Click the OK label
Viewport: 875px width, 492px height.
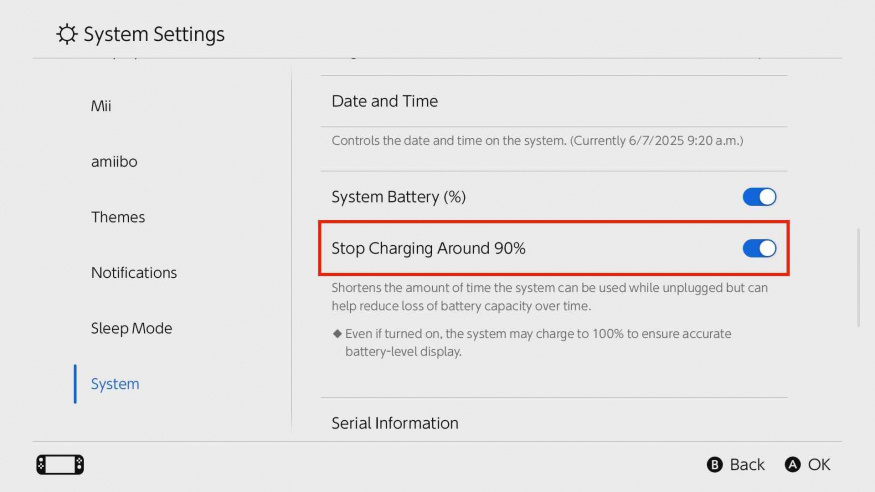(819, 465)
